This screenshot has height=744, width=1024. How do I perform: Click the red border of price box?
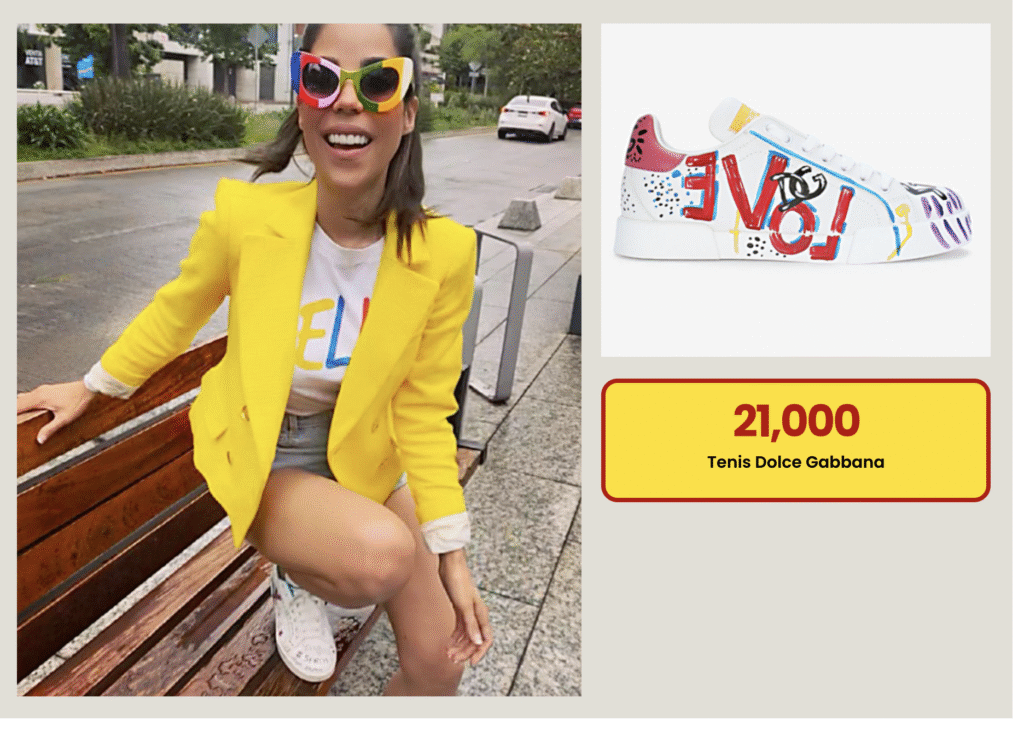pos(795,381)
